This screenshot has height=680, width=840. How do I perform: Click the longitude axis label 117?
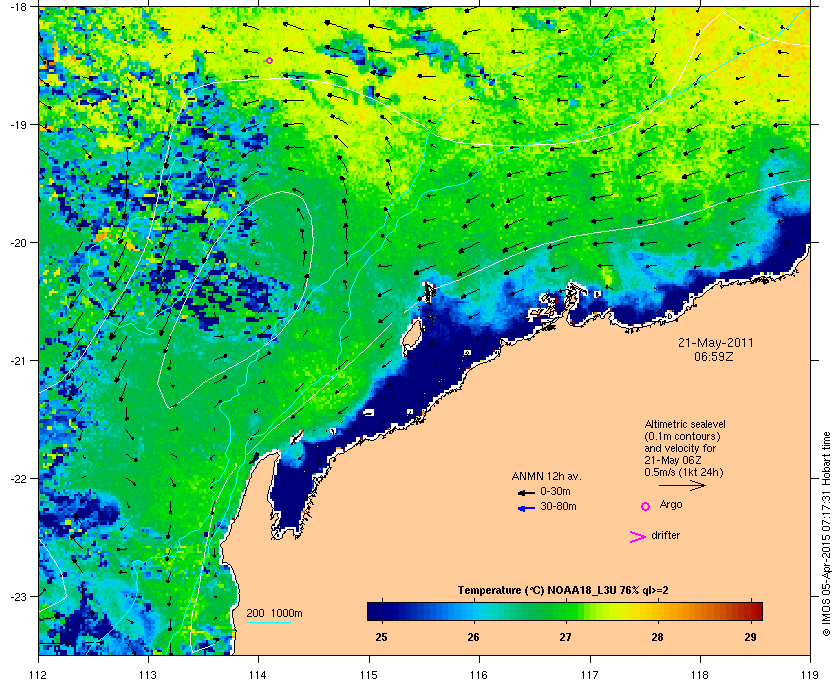(x=590, y=674)
